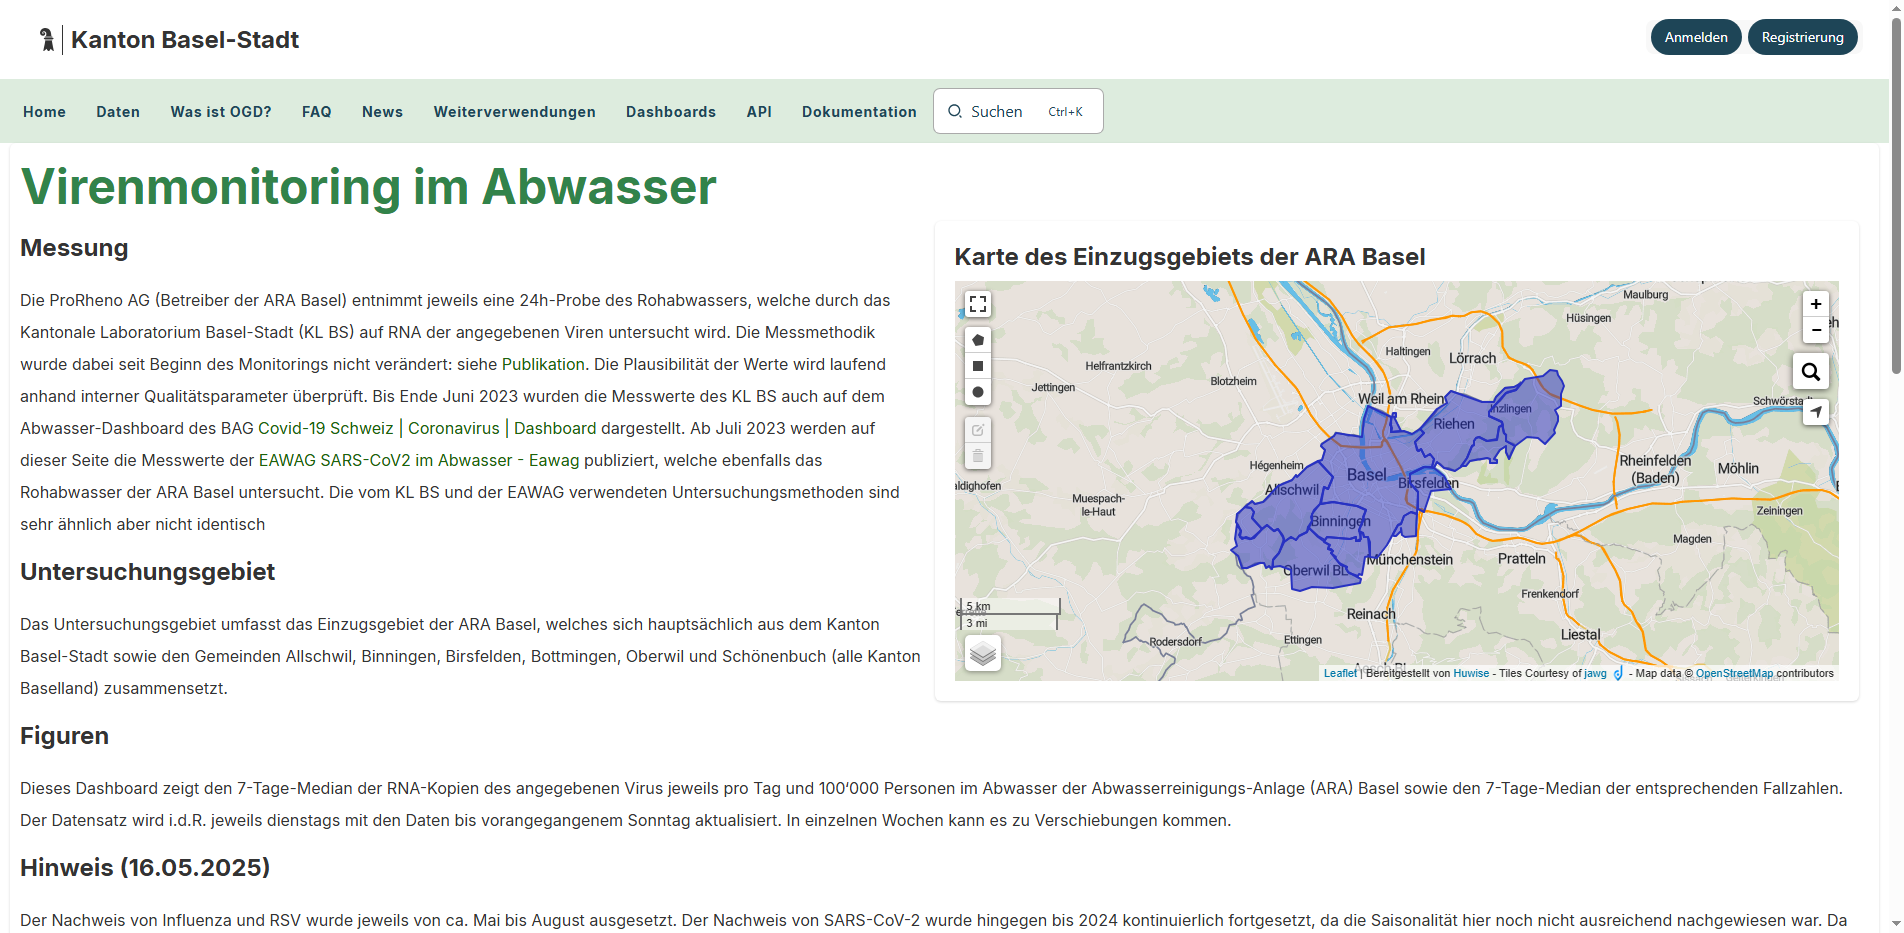Select the circle drawing tool
This screenshot has width=1904, height=933.
pos(978,392)
